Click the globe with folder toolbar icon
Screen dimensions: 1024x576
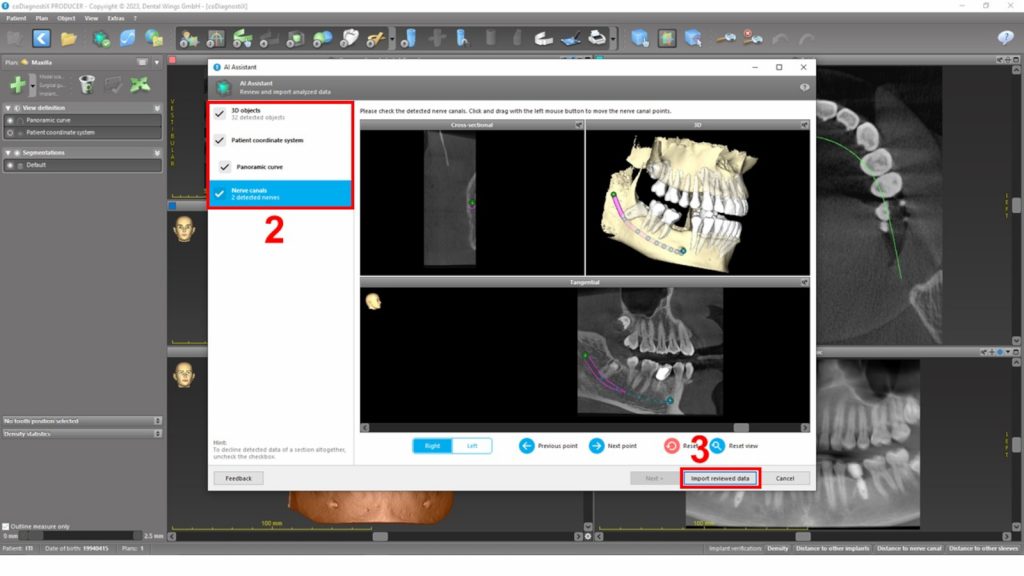(154, 39)
